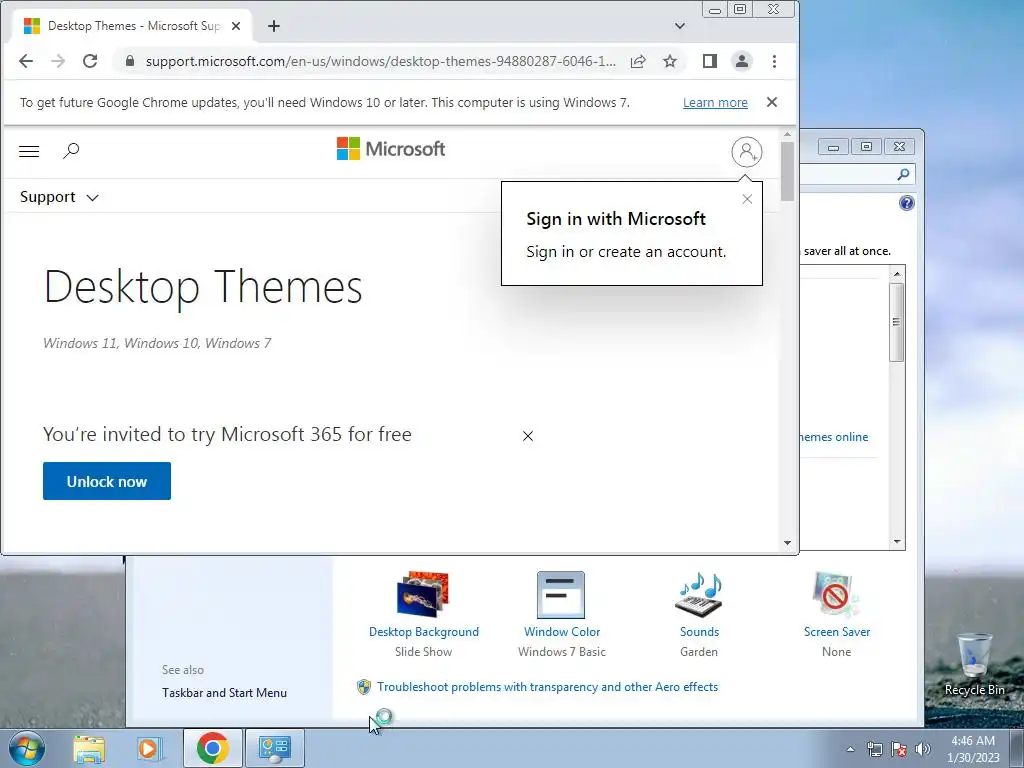This screenshot has height=768, width=1024.
Task: Dismiss the Chrome update infobar
Action: [x=772, y=103]
